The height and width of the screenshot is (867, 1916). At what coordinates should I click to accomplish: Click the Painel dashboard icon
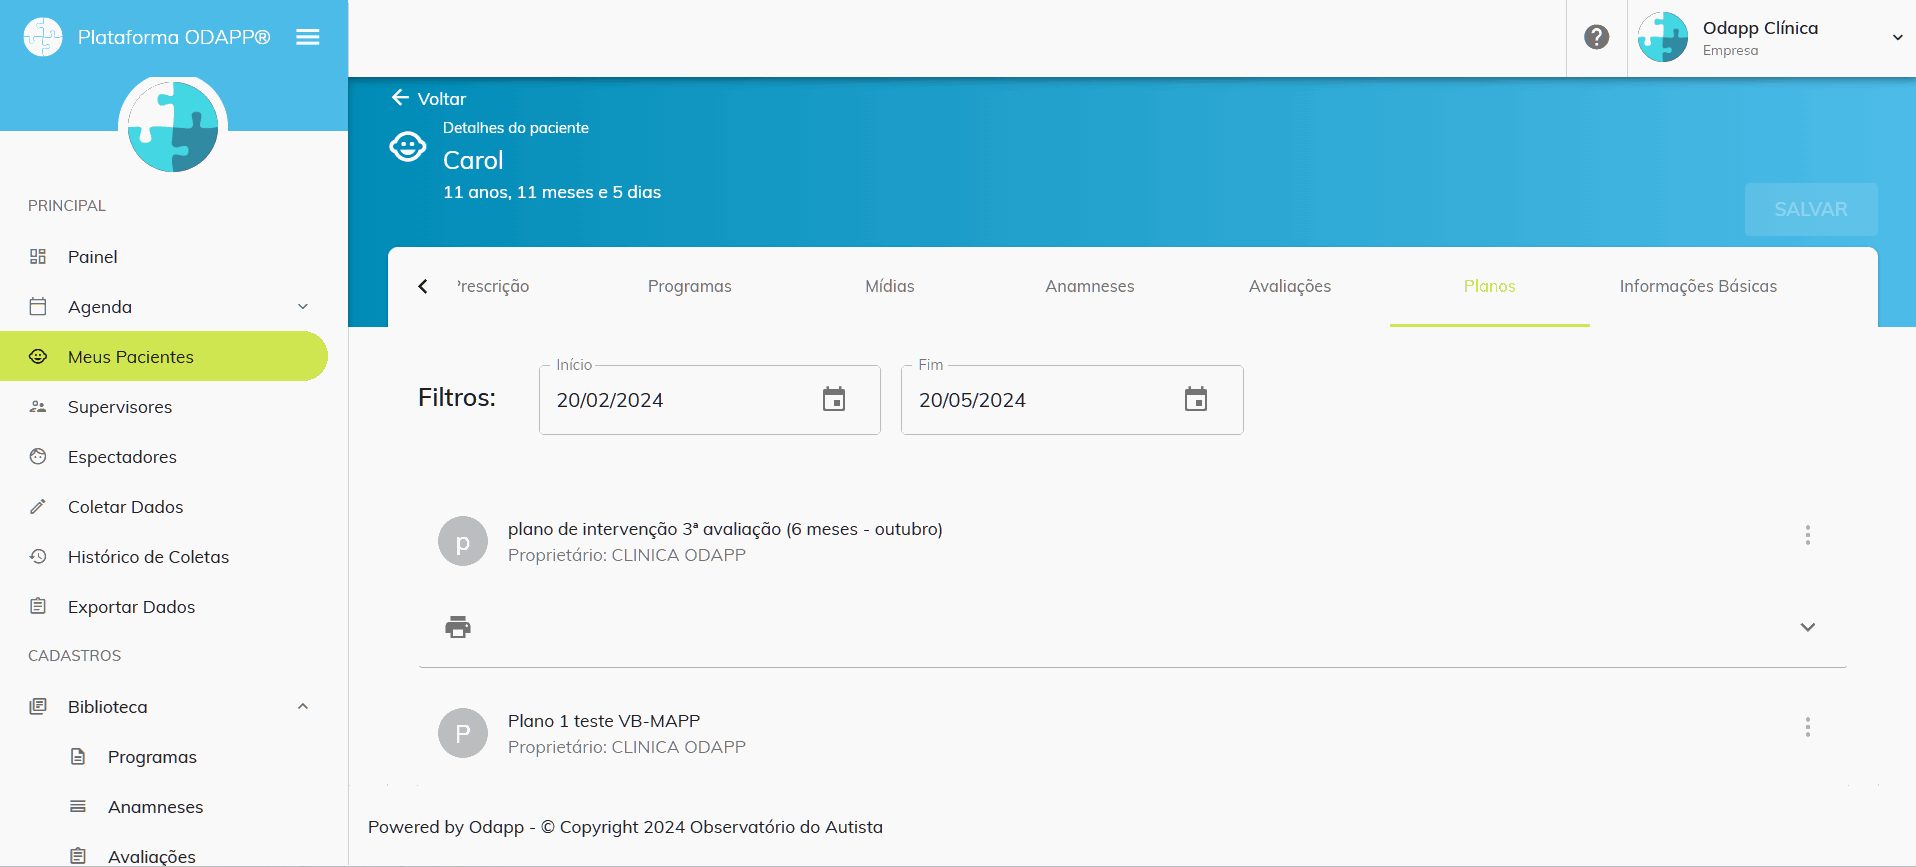pyautogui.click(x=38, y=257)
